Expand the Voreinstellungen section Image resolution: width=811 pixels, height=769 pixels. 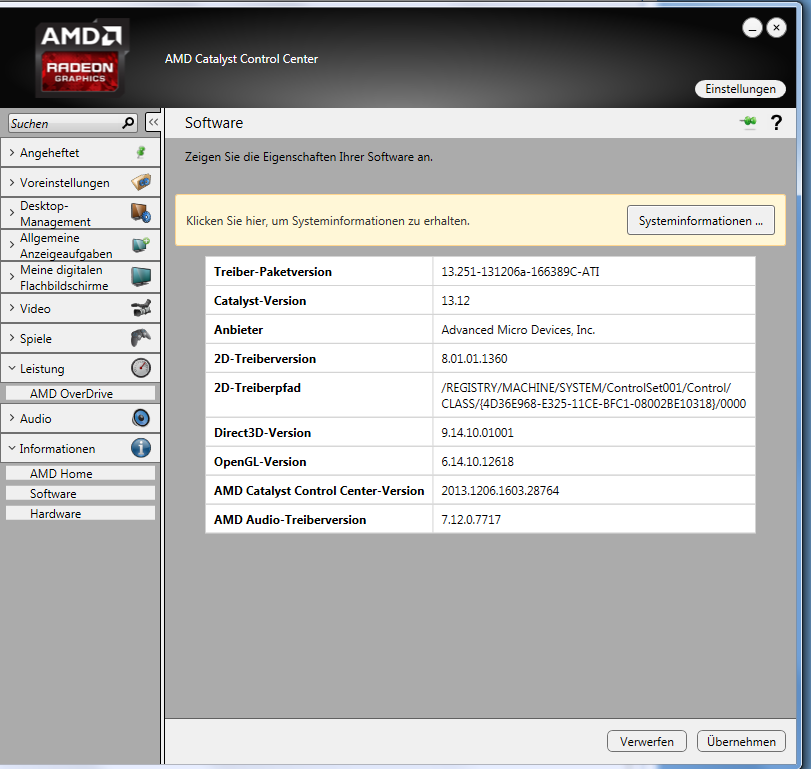tap(12, 183)
